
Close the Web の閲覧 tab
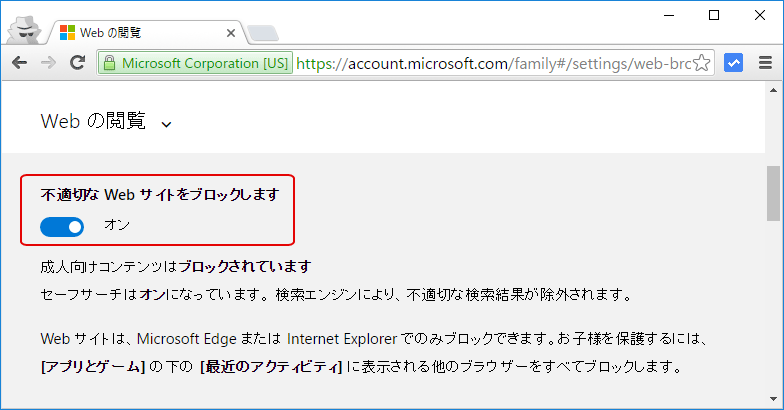pyautogui.click(x=230, y=33)
